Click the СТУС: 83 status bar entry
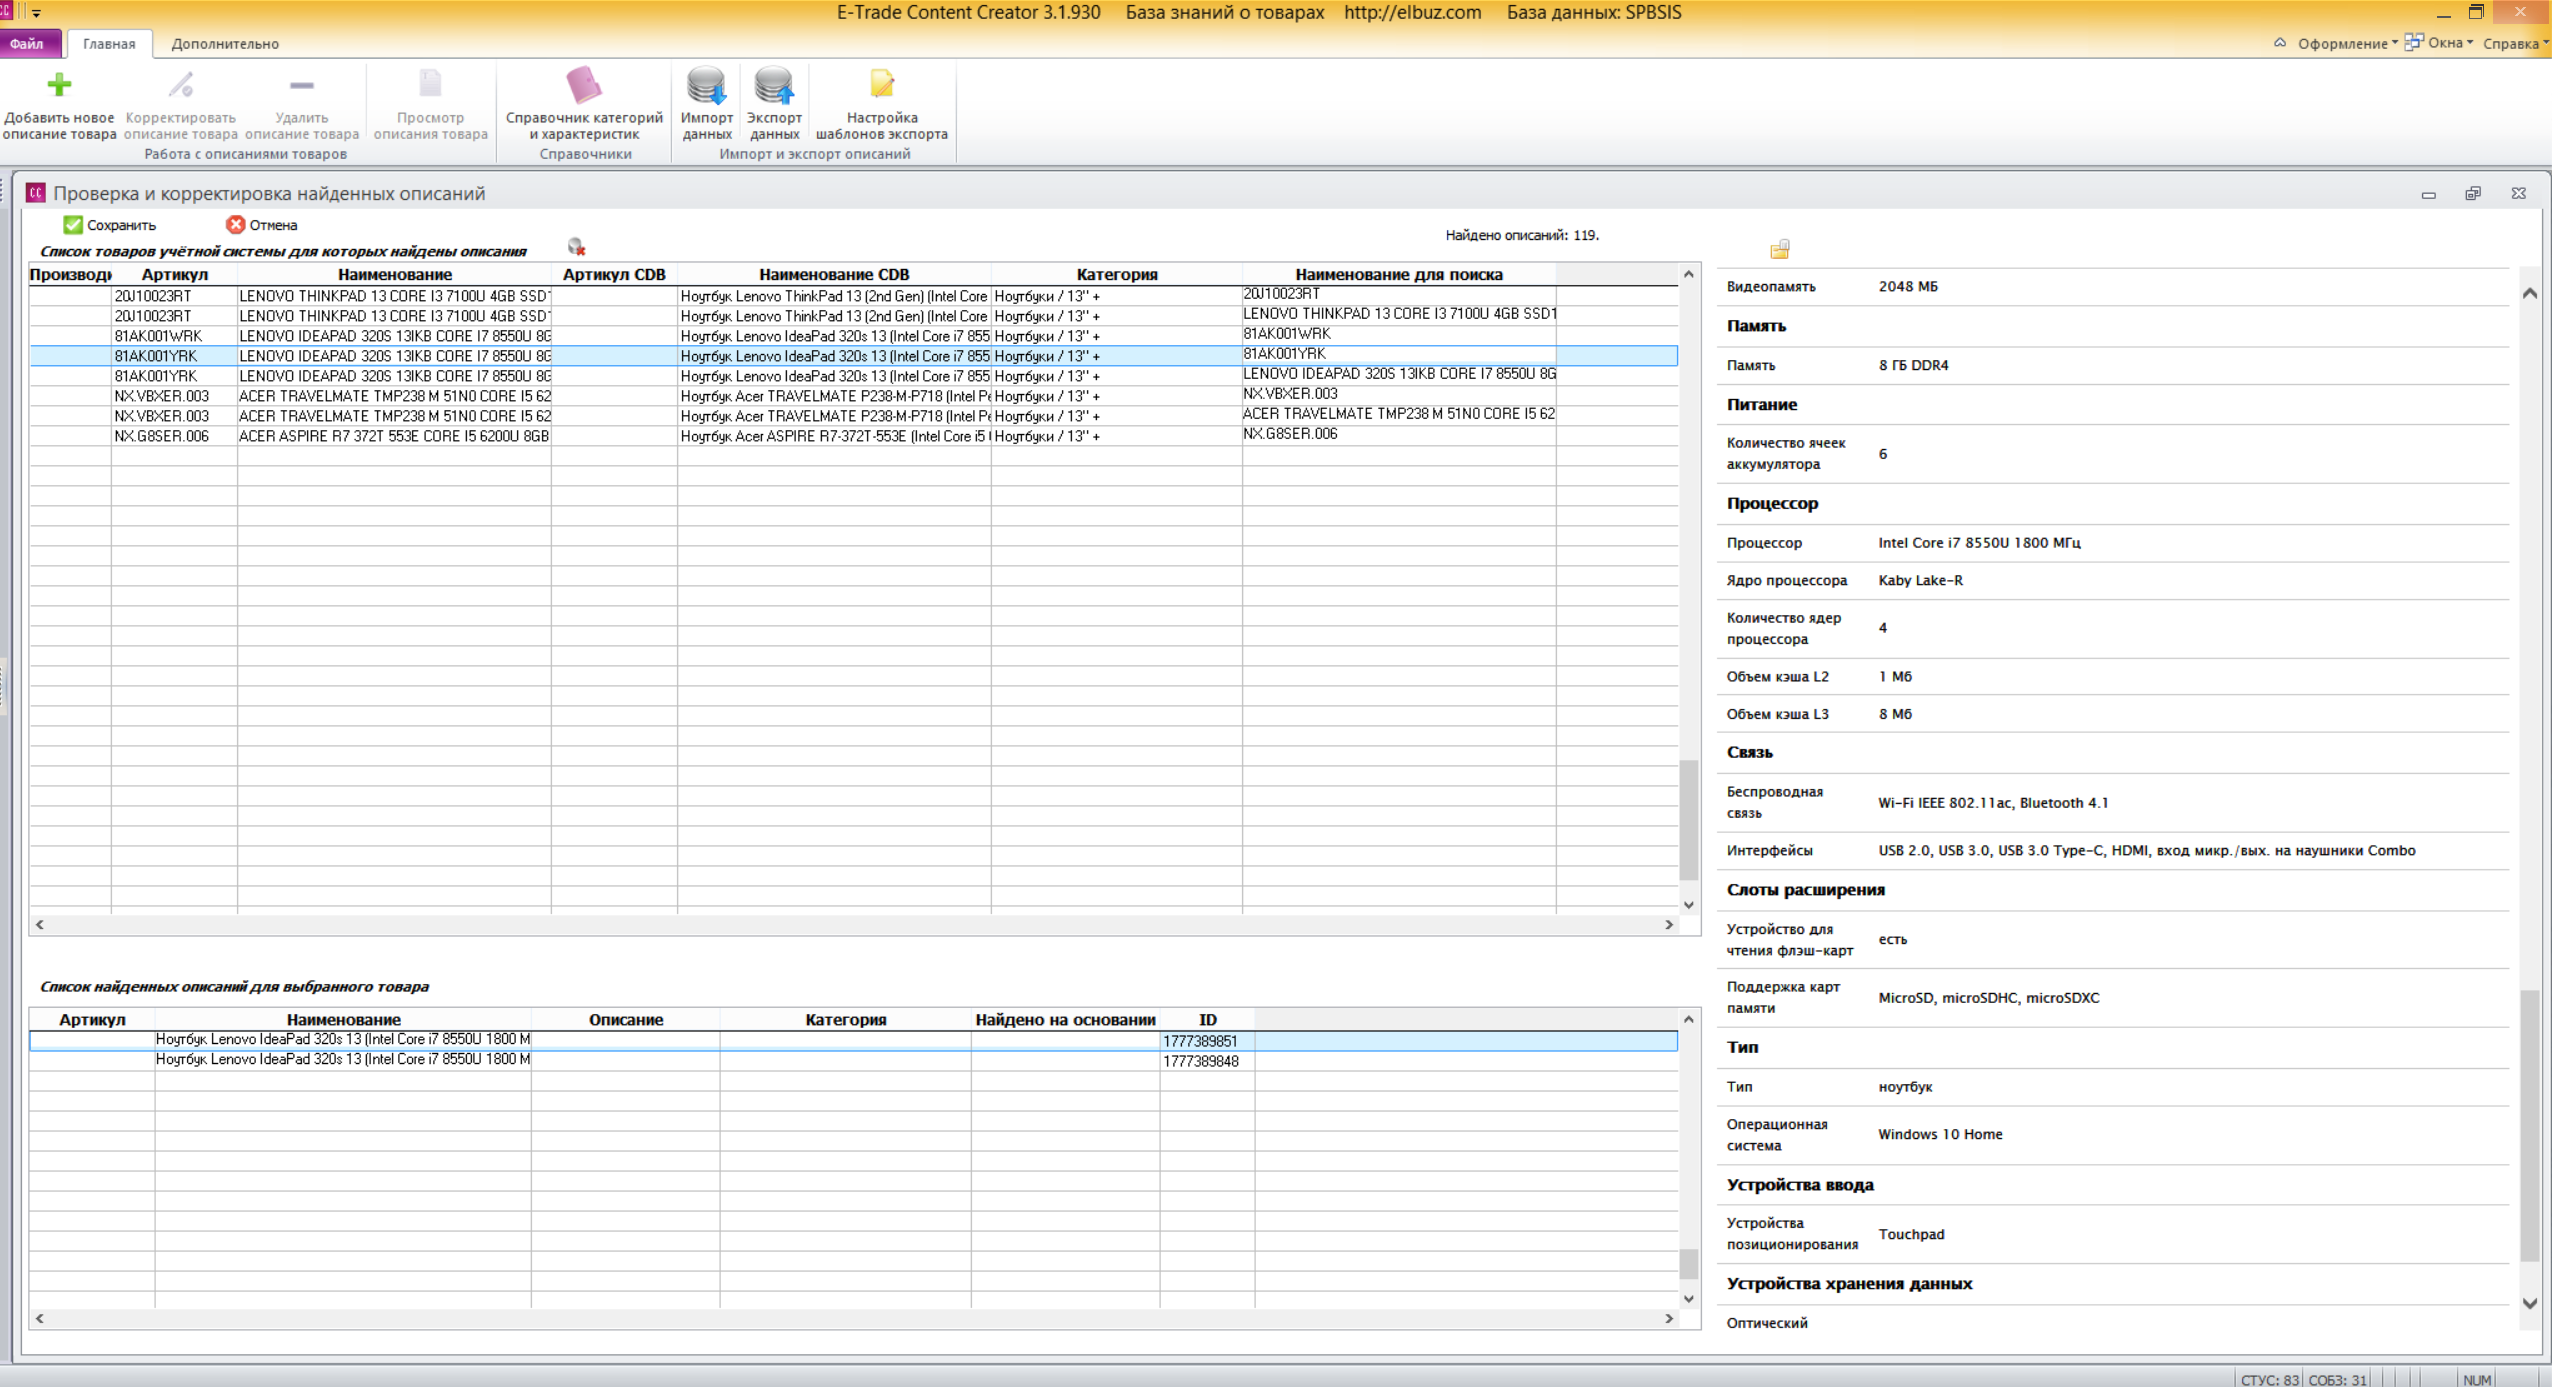The width and height of the screenshot is (2552, 1387). tap(2270, 1380)
